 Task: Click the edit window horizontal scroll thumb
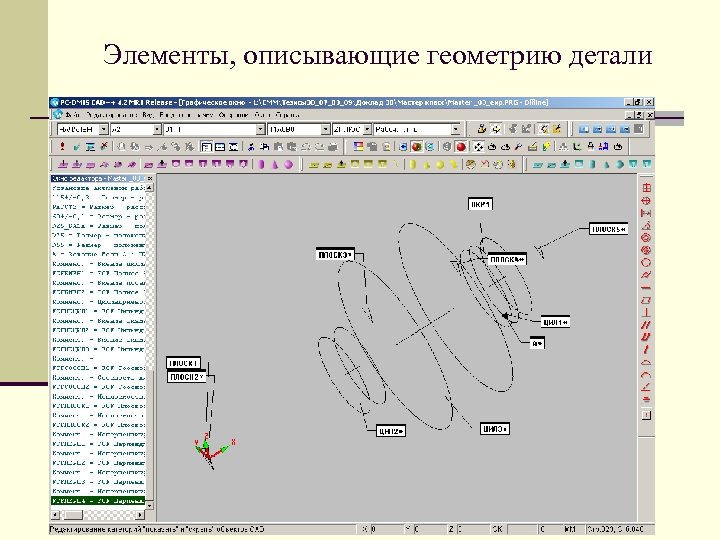click(71, 515)
